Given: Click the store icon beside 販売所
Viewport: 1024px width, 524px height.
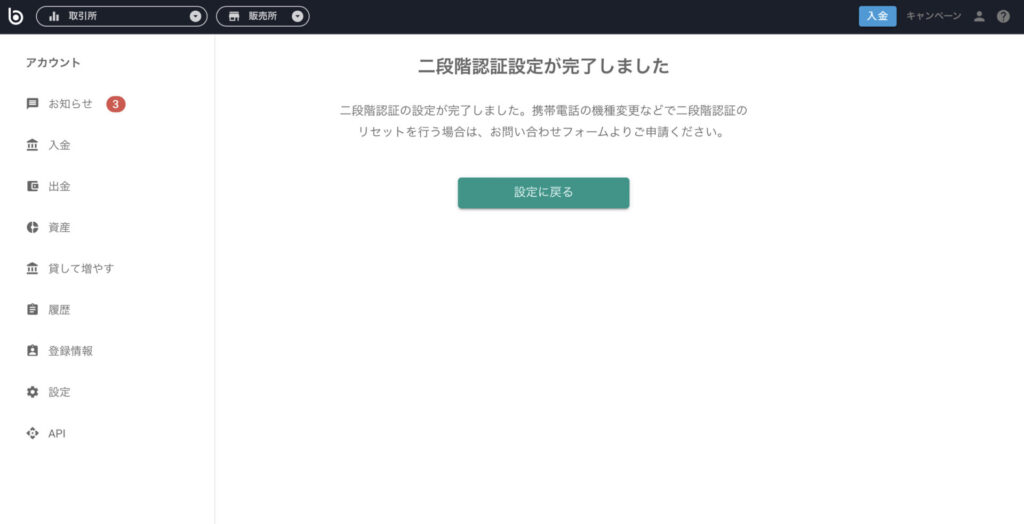Looking at the screenshot, I should pos(234,16).
